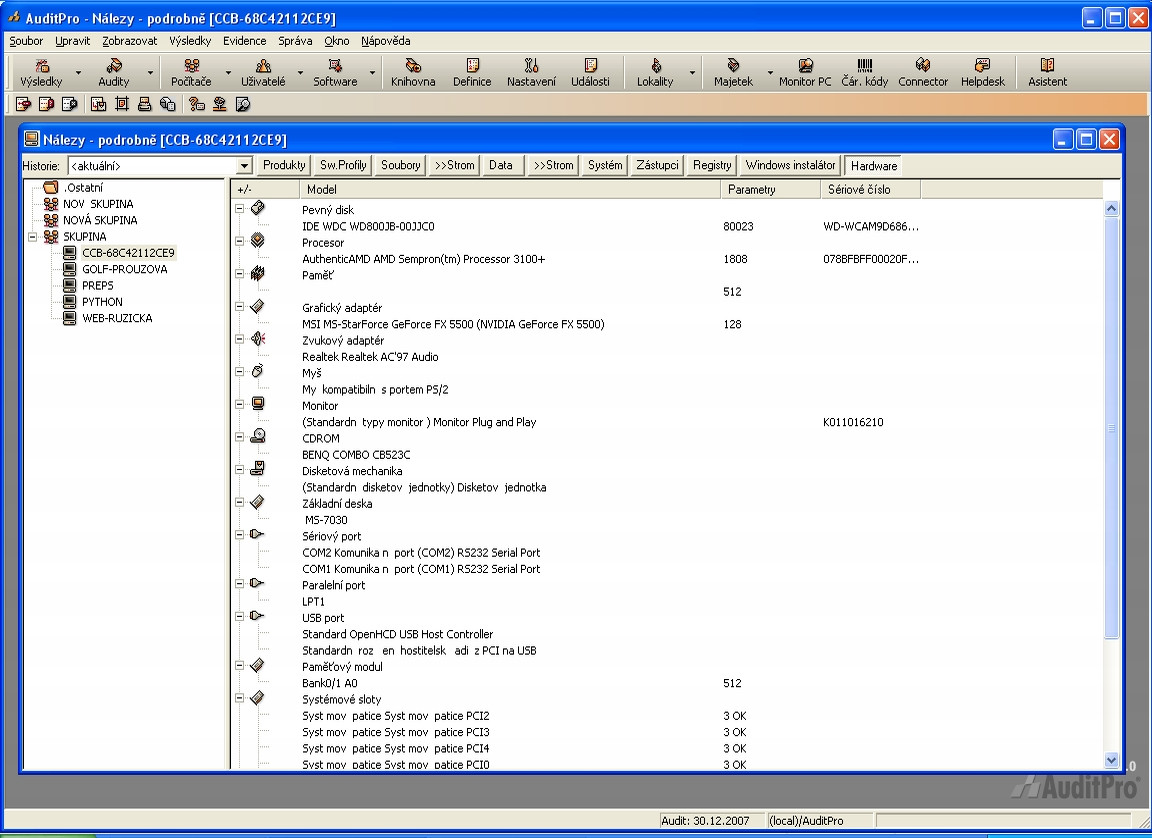The height and width of the screenshot is (838, 1152).
Task: Click the hardware list scrollbar down arrow
Action: click(1111, 760)
